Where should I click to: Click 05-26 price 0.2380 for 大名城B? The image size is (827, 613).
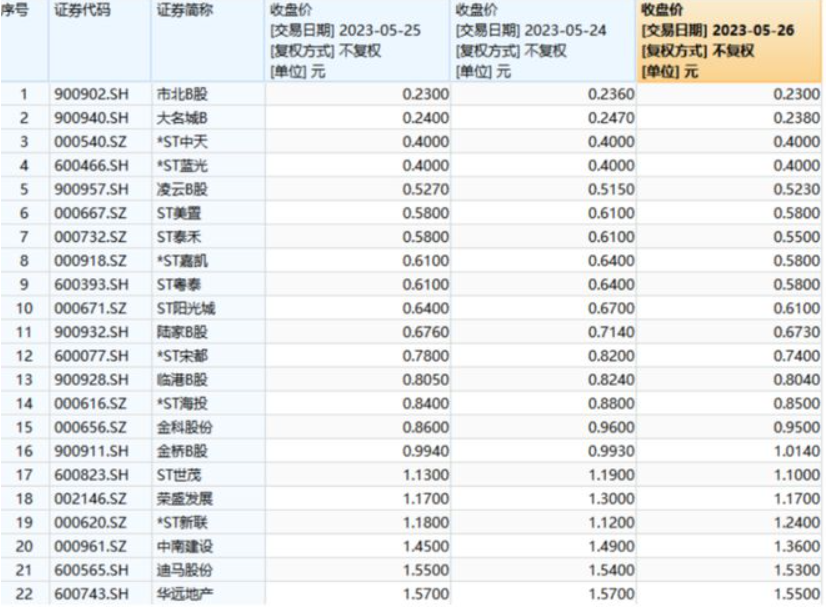tap(797, 118)
